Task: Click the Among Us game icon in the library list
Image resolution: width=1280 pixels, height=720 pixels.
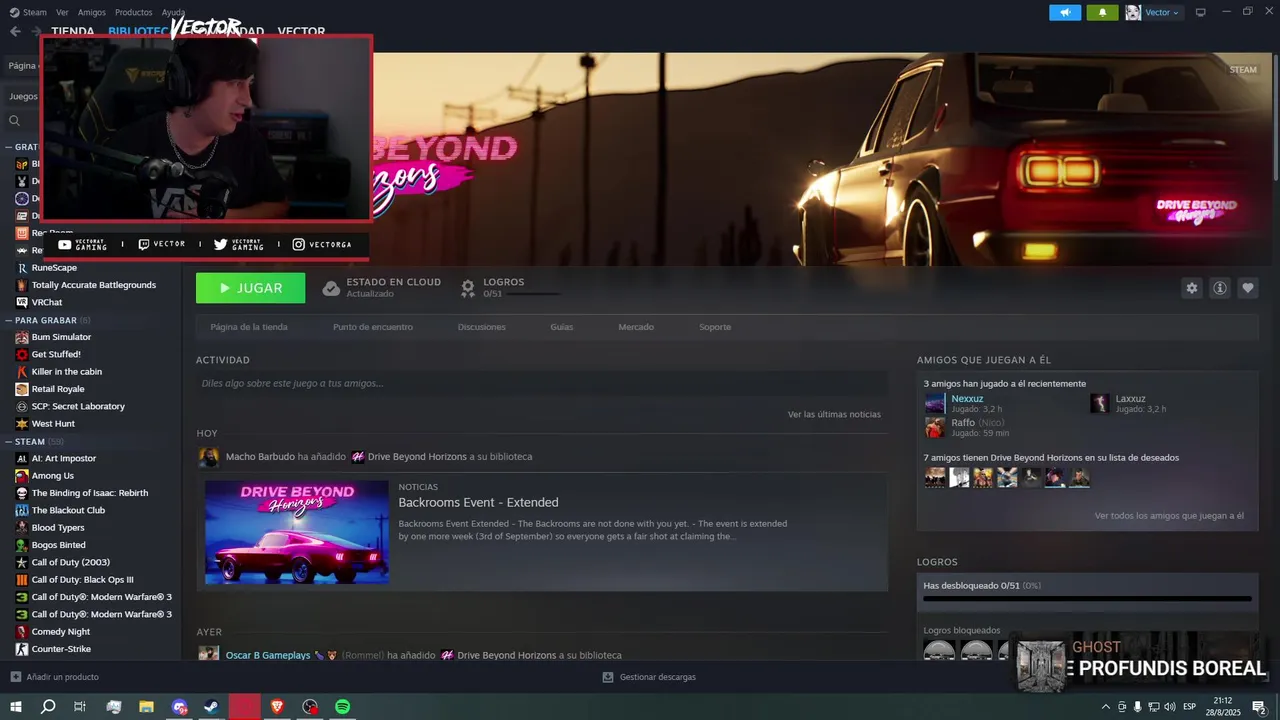Action: tap(22, 476)
